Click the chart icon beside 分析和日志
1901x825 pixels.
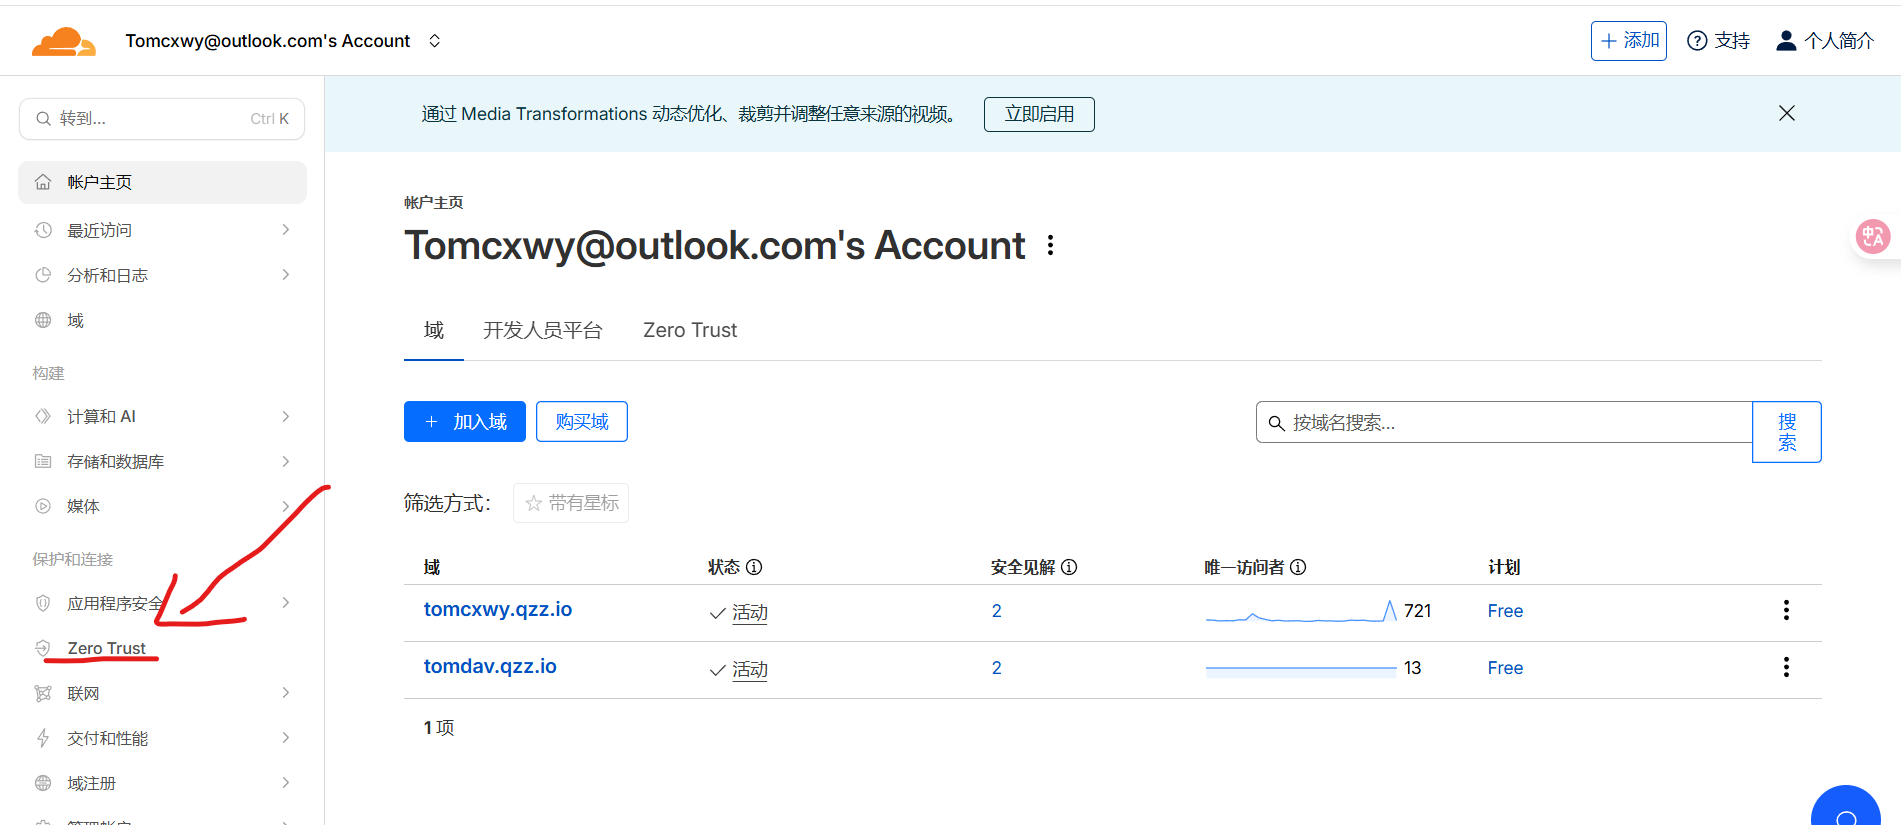(43, 275)
